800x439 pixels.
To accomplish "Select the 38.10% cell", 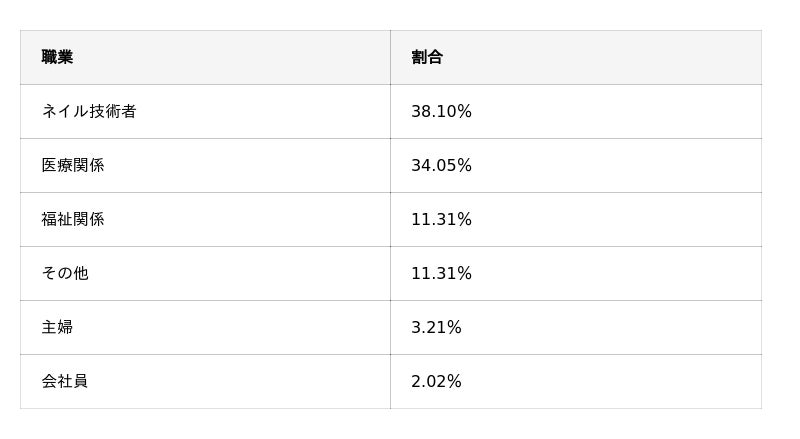I will 576,111.
